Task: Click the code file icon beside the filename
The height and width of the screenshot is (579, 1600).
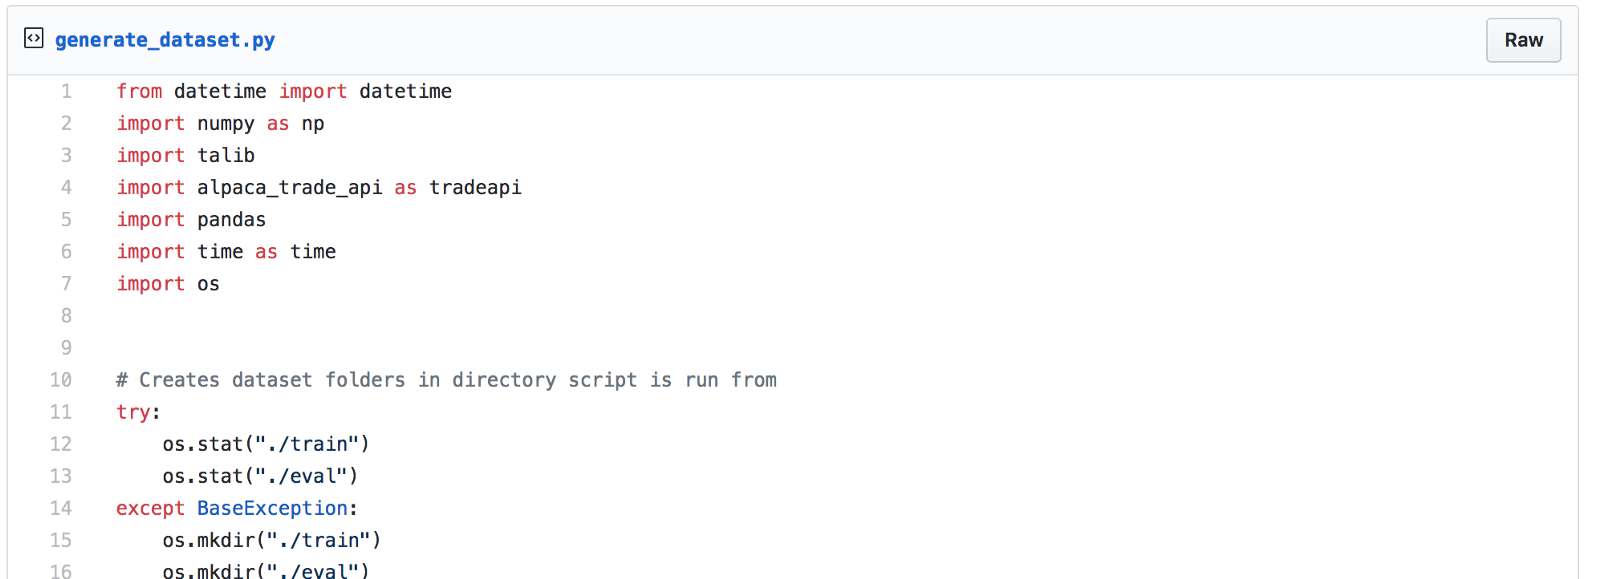Action: 34,39
